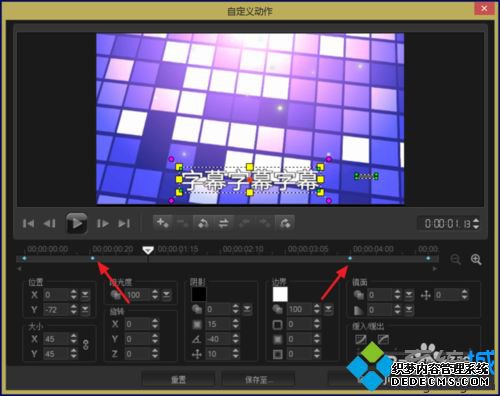Move keyframe to the left
Image resolution: width=500 pixels, height=396 pixels.
coord(244,223)
